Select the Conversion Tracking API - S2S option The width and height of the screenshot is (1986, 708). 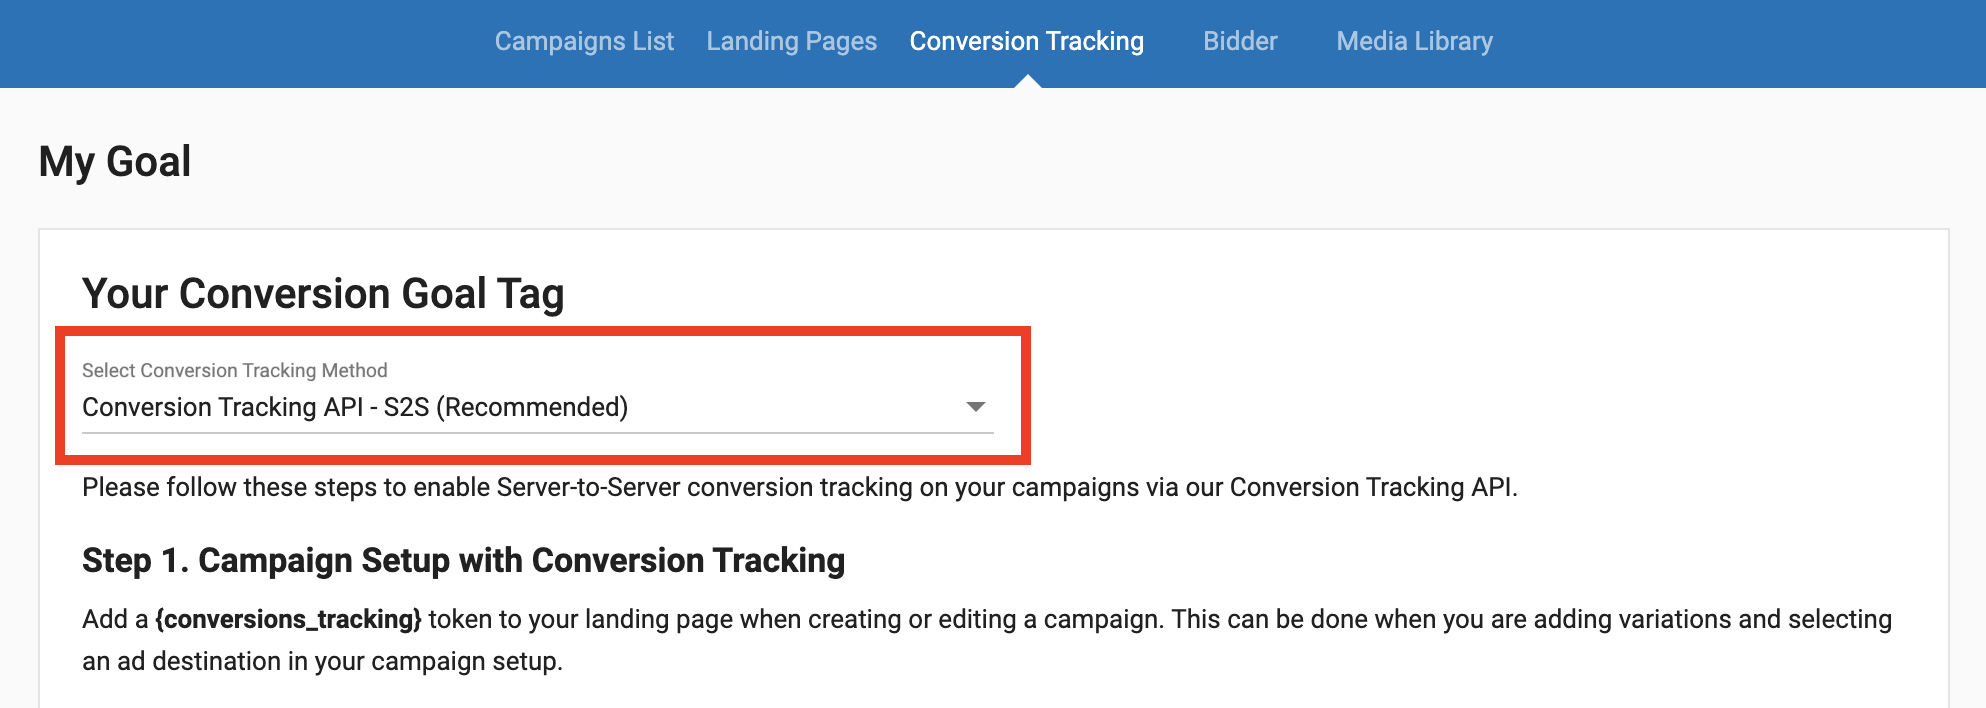(357, 407)
